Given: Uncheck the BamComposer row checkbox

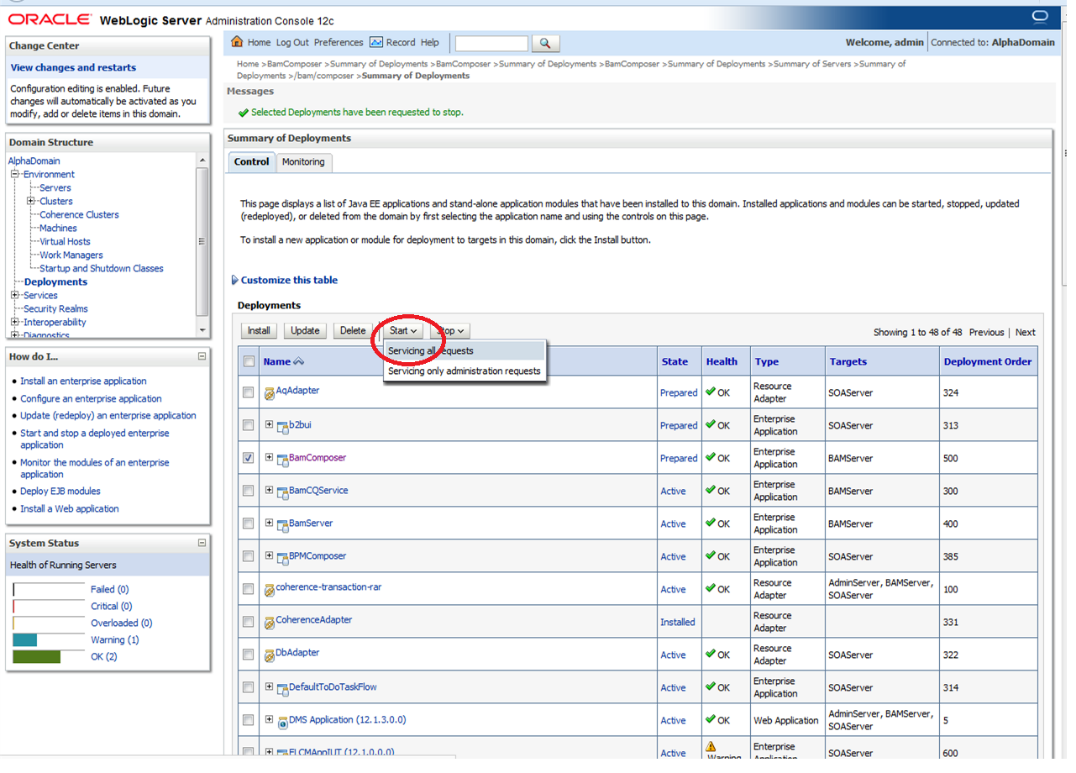Looking at the screenshot, I should (x=248, y=458).
